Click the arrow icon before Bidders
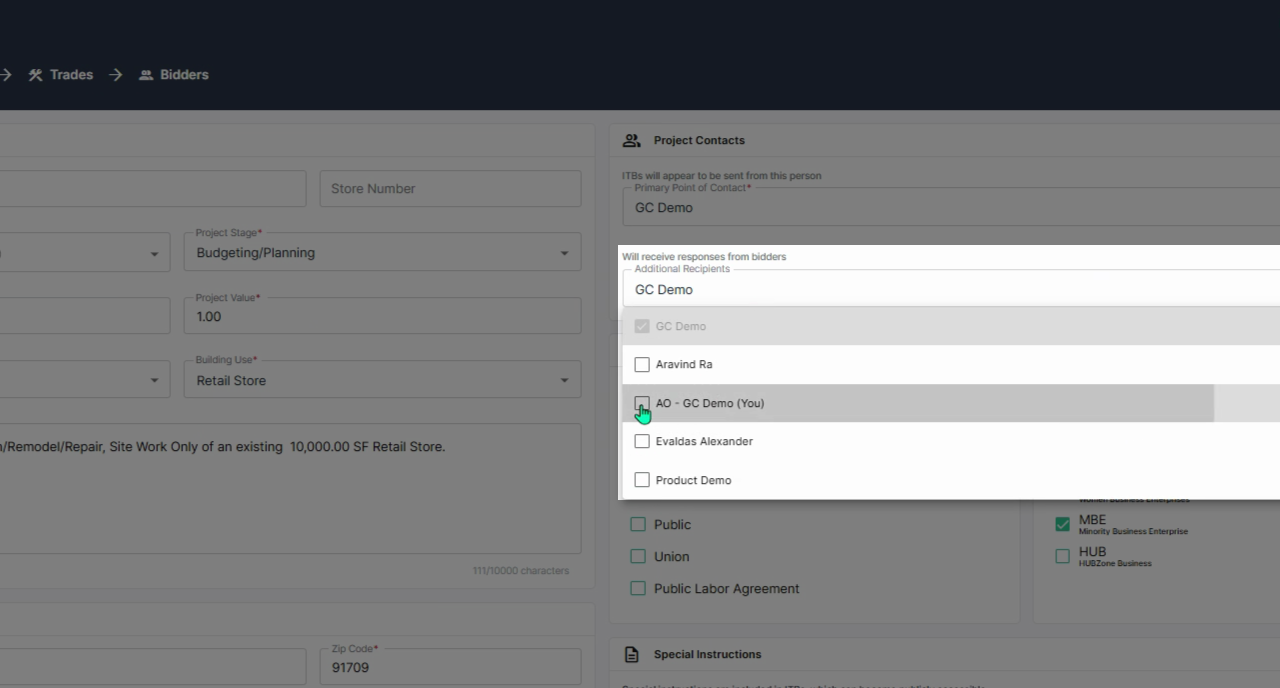 click(x=116, y=75)
